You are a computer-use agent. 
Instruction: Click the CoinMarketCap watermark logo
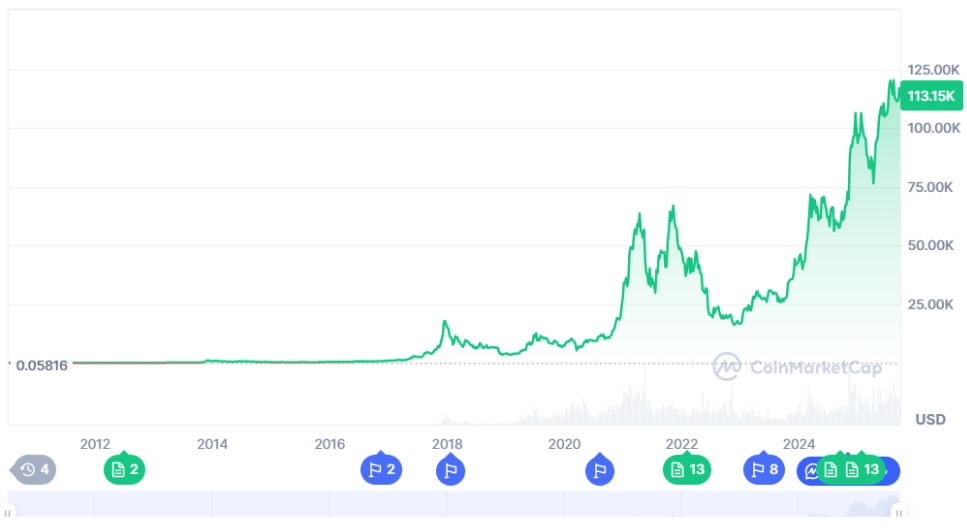797,367
